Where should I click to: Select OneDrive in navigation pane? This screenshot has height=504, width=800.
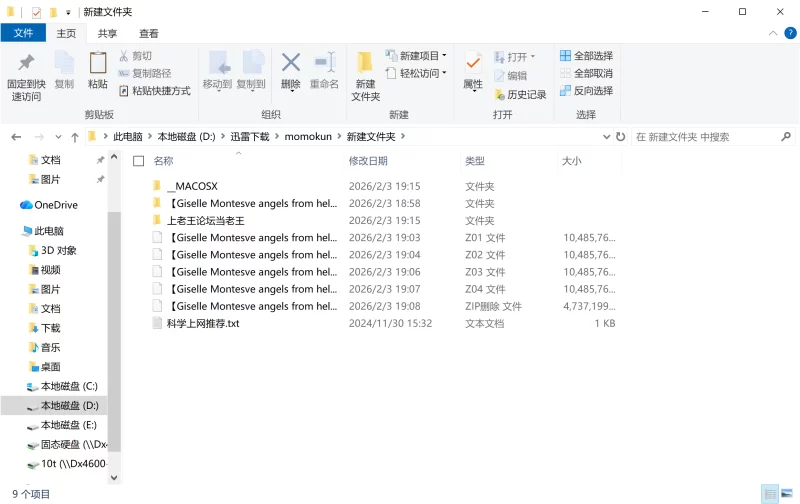click(x=49, y=205)
